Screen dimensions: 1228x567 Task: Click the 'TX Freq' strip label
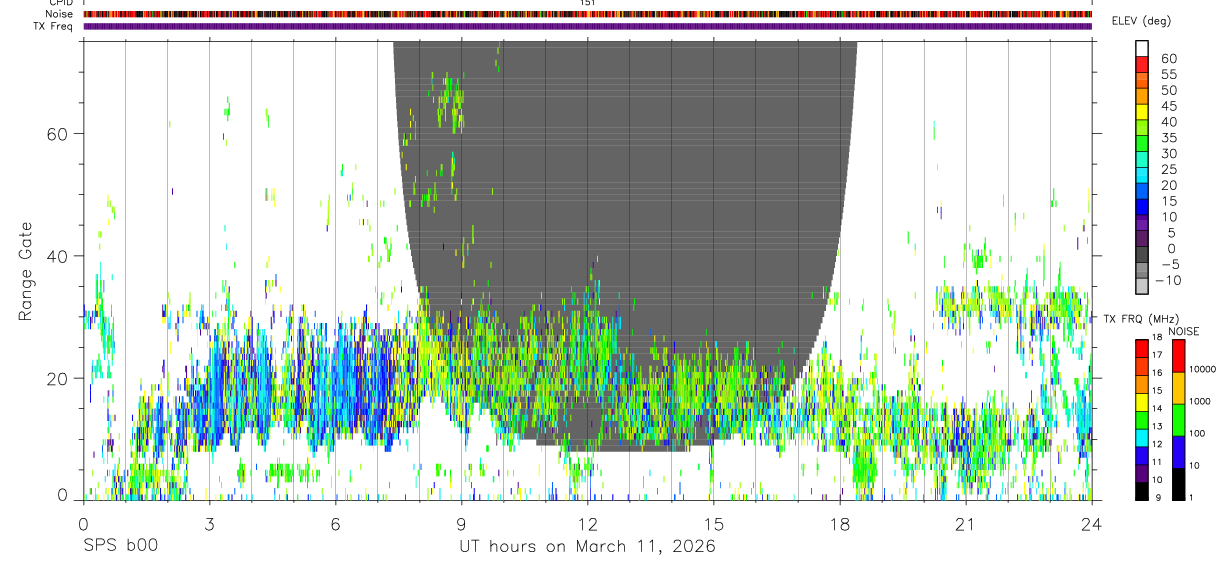tap(55, 26)
